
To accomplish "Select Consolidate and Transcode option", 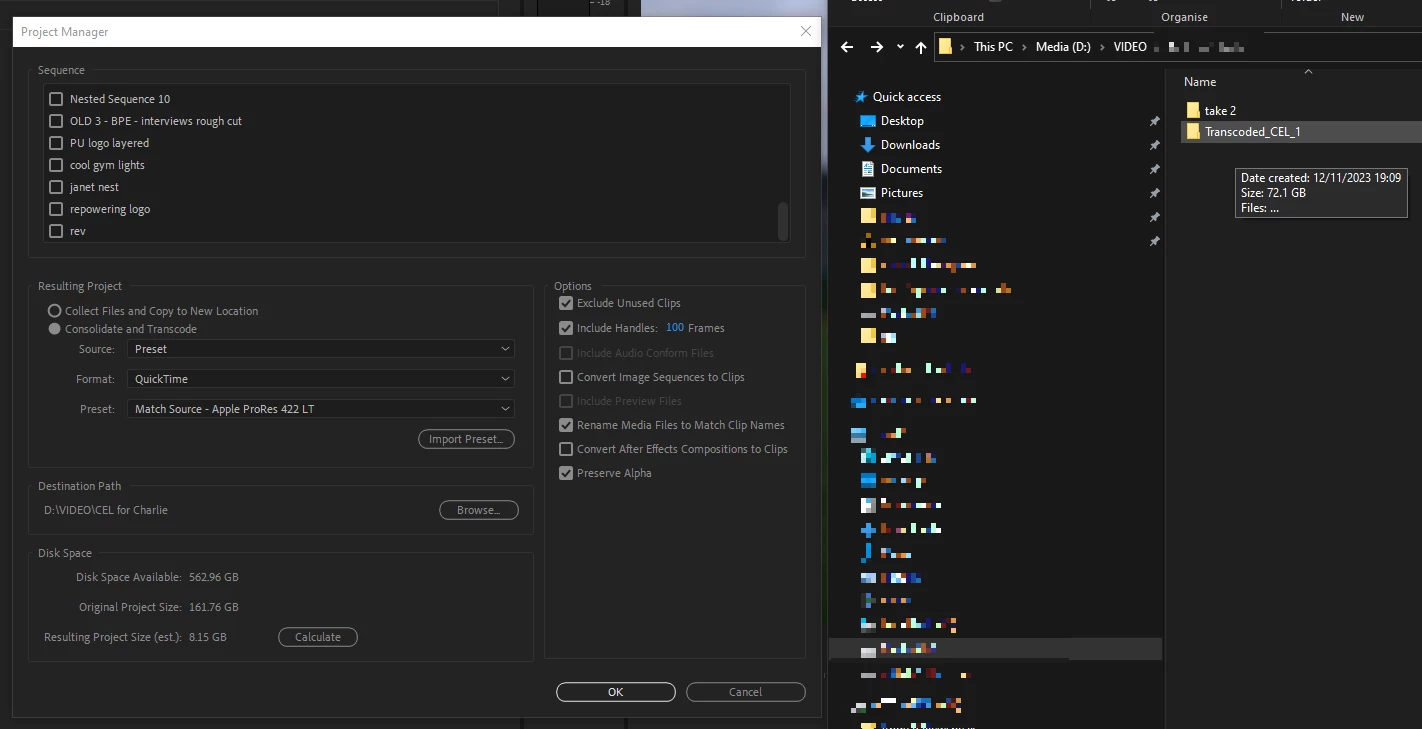I will tap(55, 329).
